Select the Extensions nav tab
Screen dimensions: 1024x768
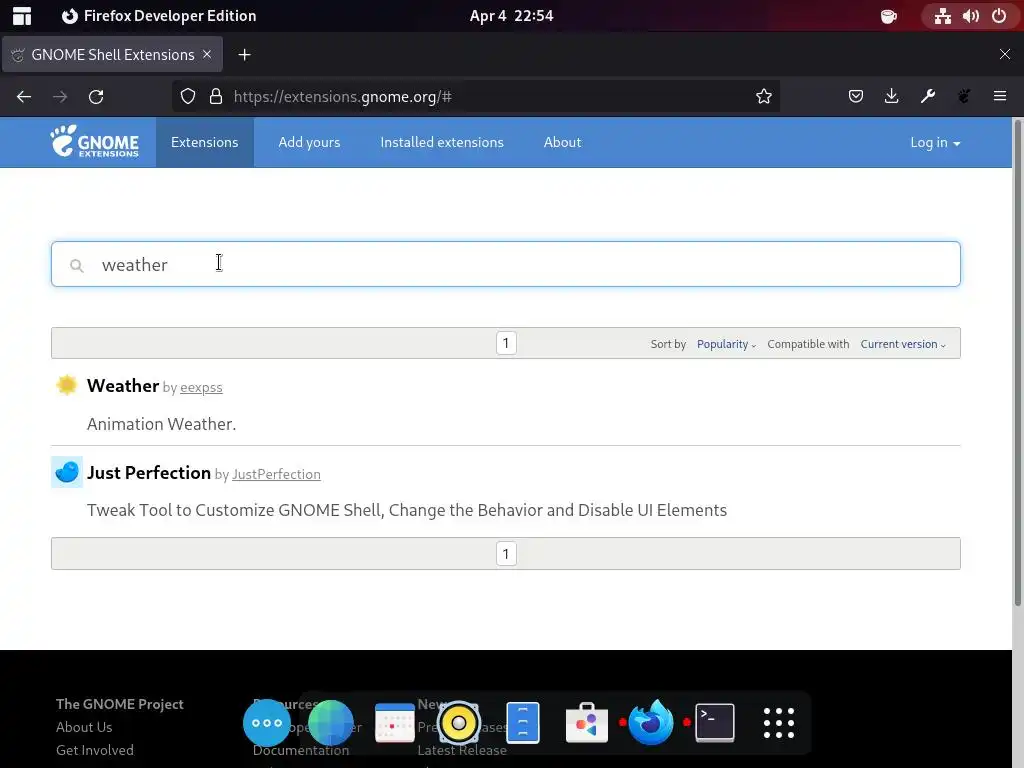coord(204,142)
